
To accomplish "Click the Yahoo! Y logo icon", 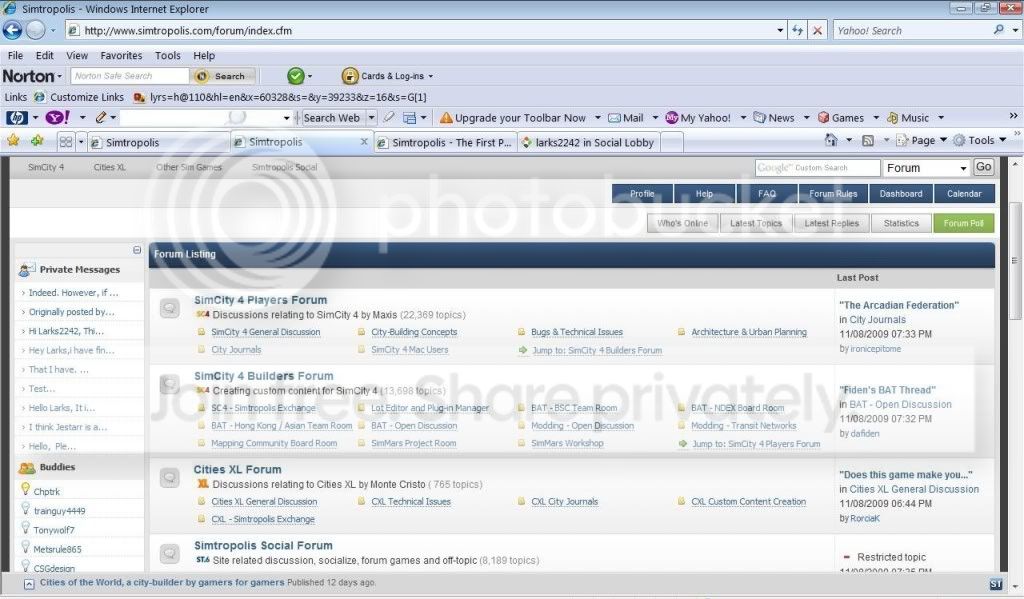I will tap(57, 118).
